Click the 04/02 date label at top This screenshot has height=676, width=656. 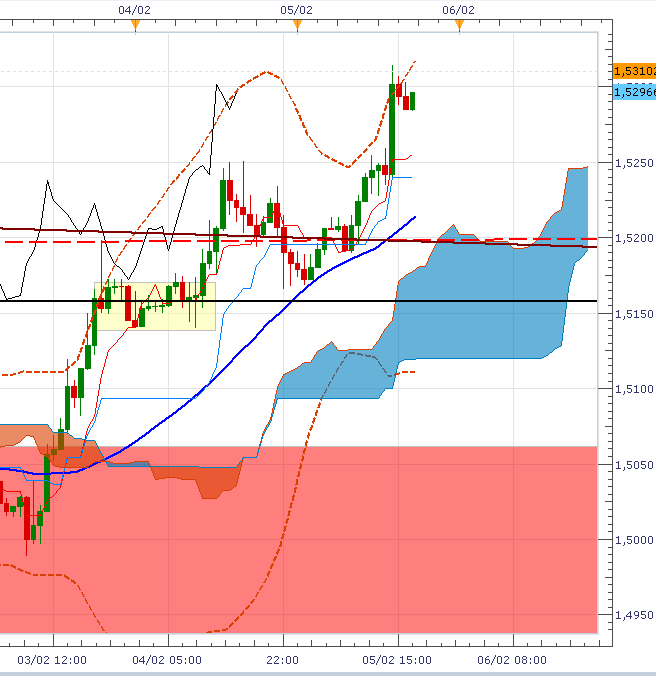(x=134, y=10)
